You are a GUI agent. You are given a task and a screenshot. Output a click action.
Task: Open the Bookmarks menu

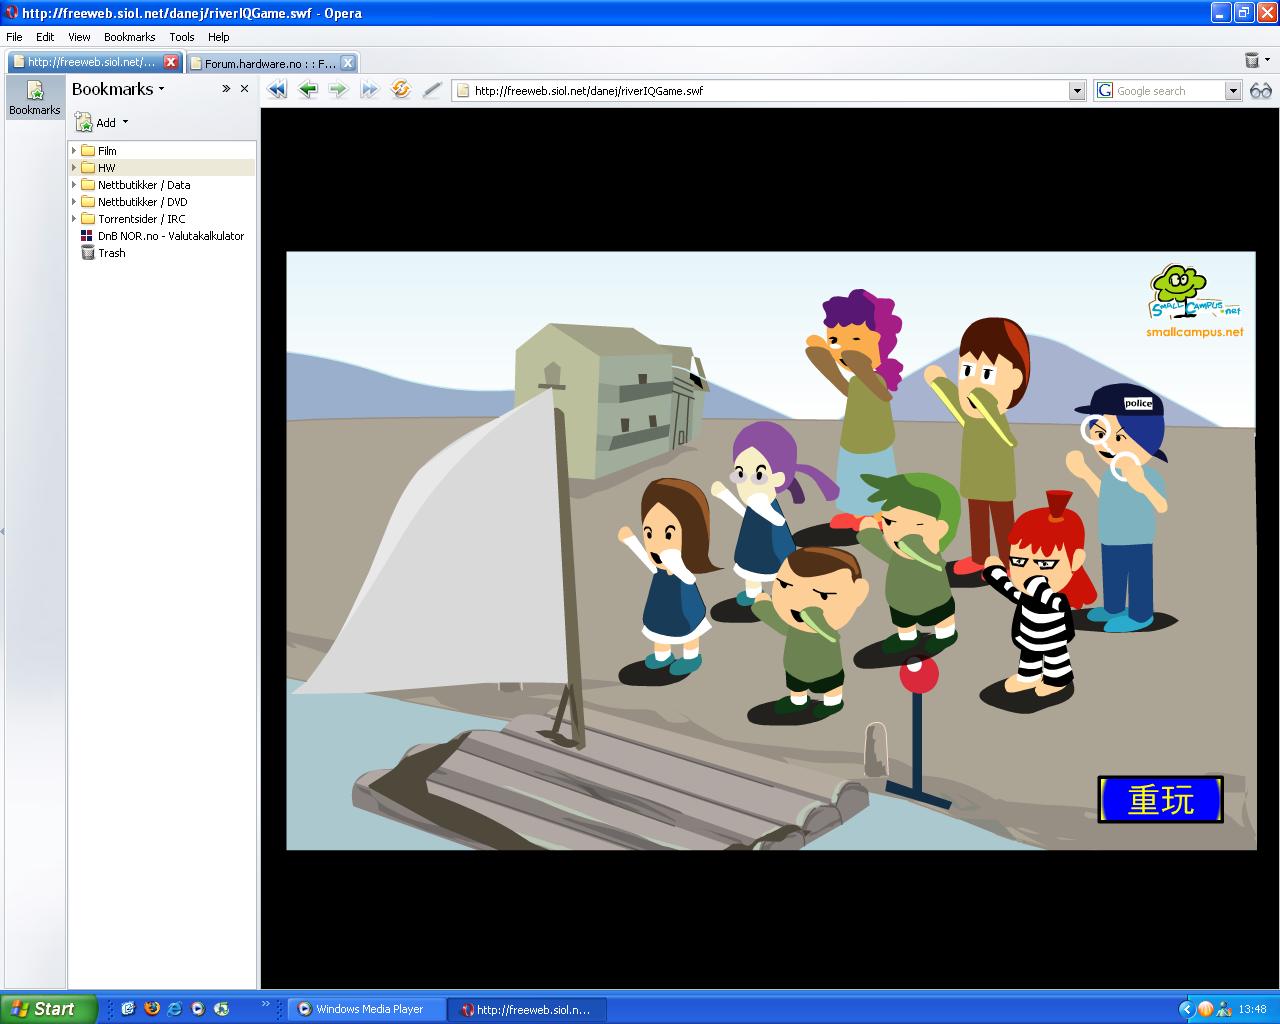pos(130,37)
